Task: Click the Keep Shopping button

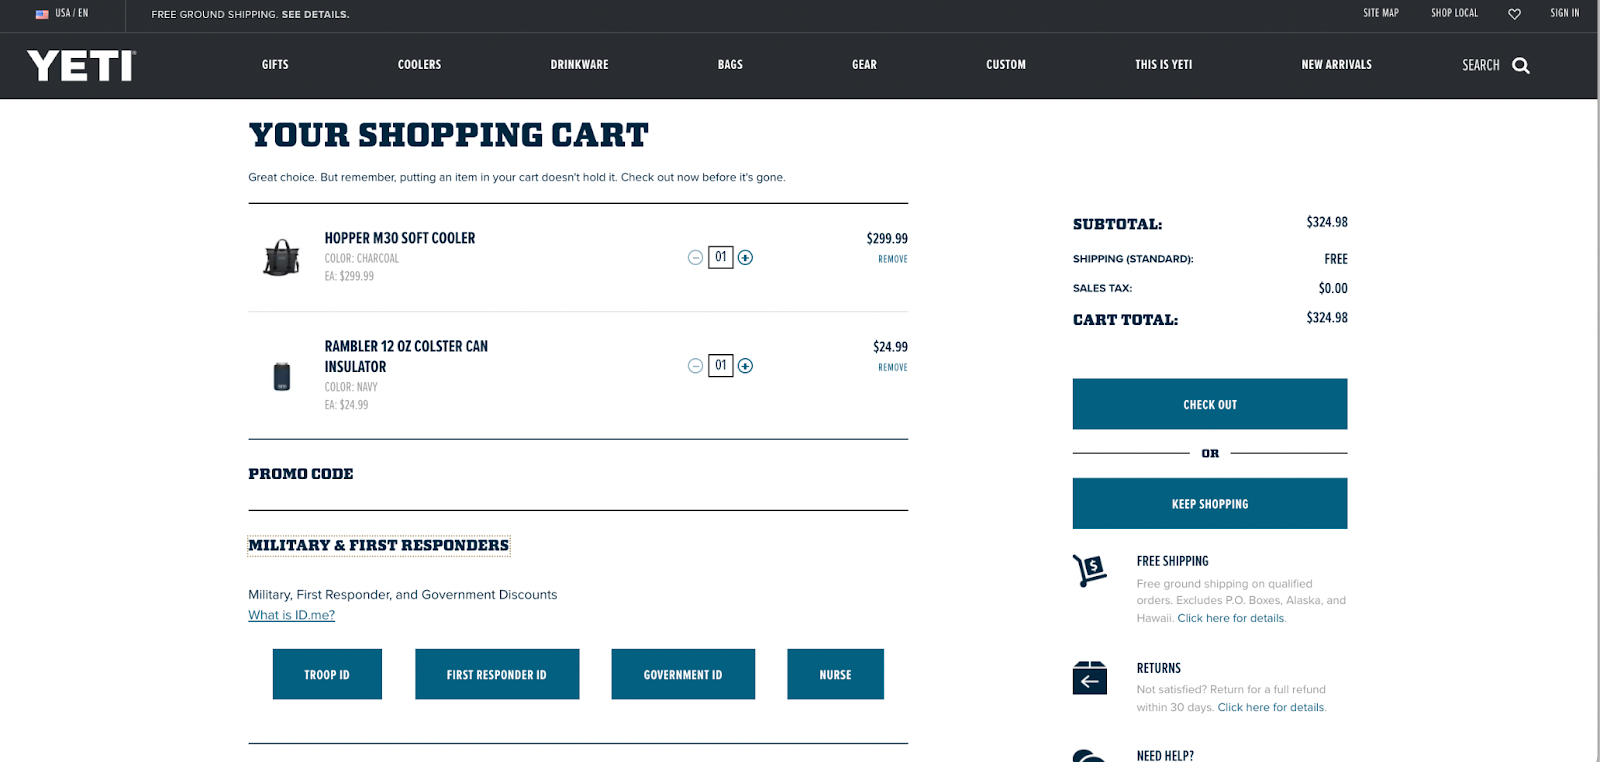Action: click(1210, 503)
